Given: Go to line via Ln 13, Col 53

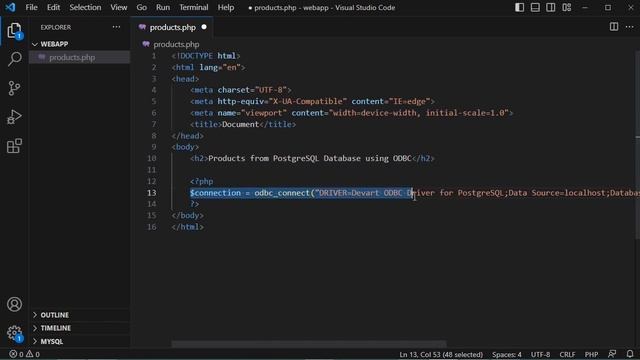Looking at the screenshot, I should tap(441, 354).
